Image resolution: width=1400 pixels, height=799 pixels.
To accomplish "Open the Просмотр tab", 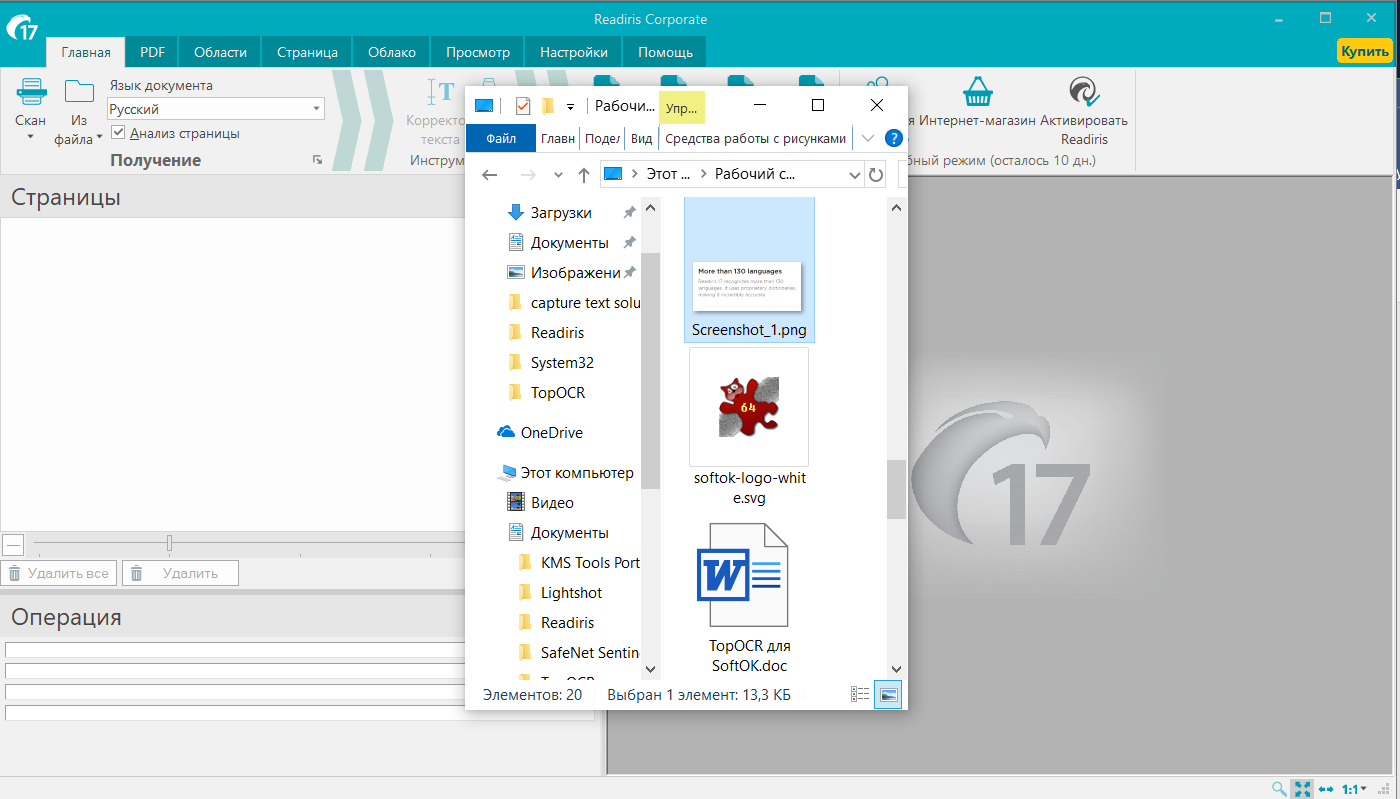I will coord(478,52).
